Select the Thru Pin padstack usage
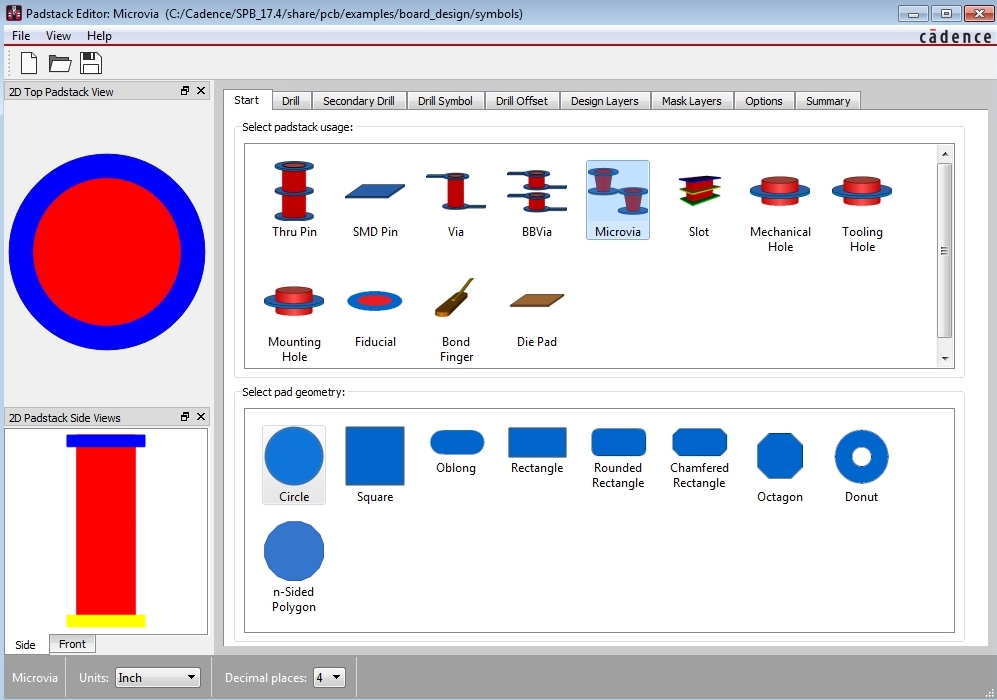This screenshot has width=997, height=700. tap(294, 200)
